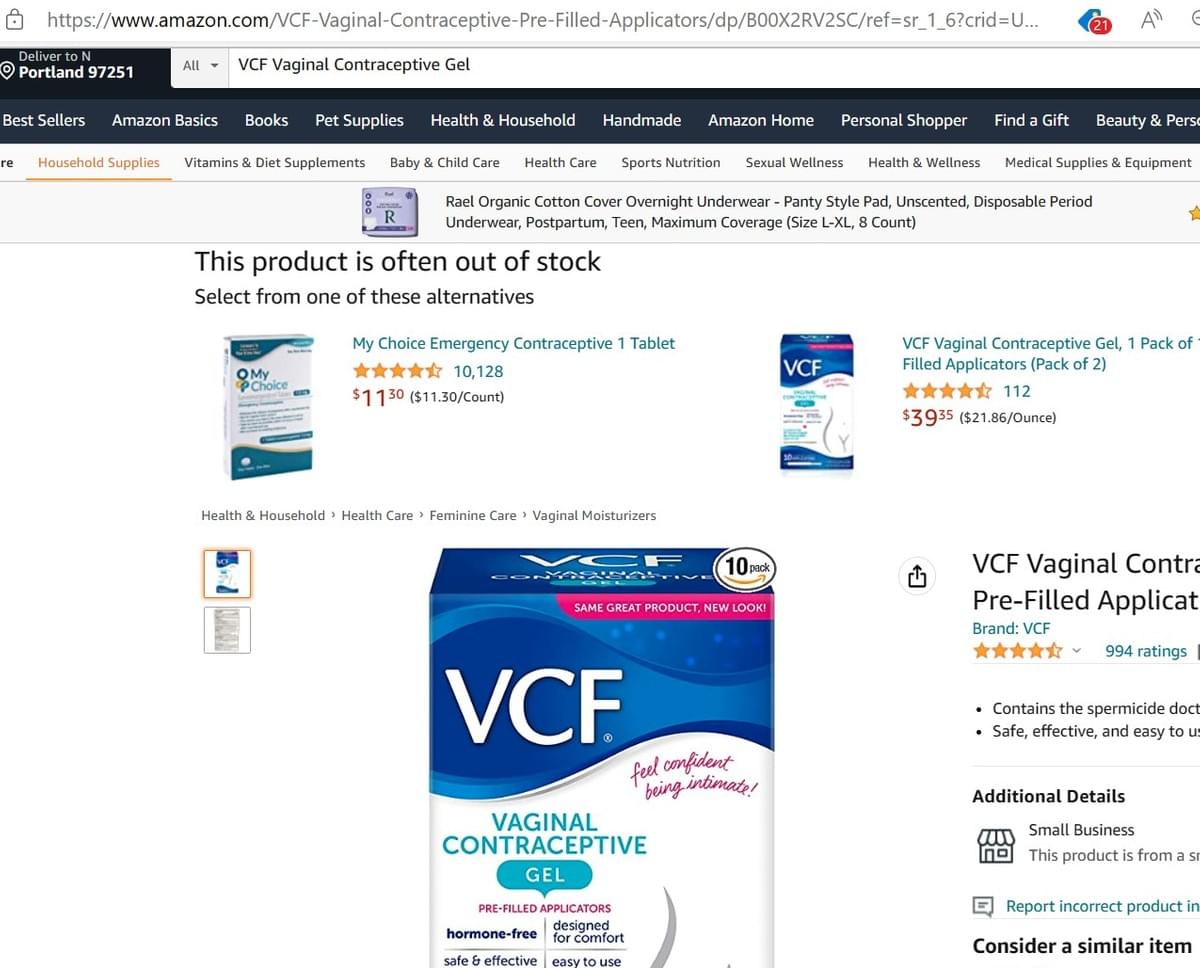Expand the star rating chevron under Brand

[1077, 651]
